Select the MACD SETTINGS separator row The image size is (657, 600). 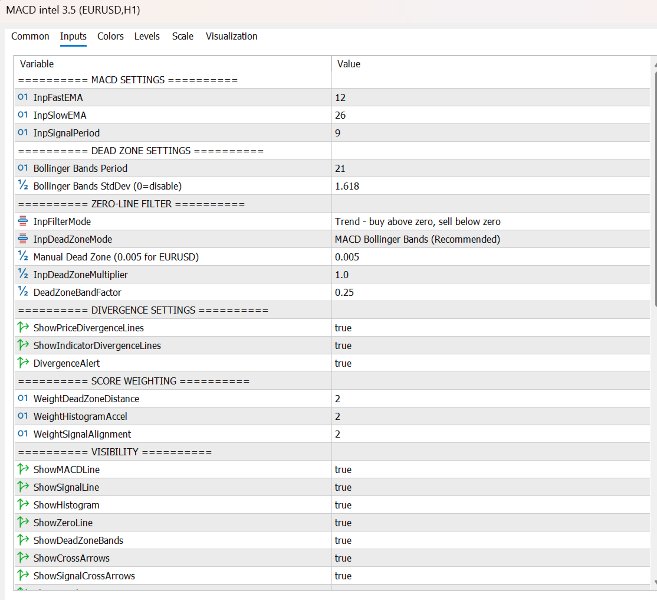coord(332,80)
